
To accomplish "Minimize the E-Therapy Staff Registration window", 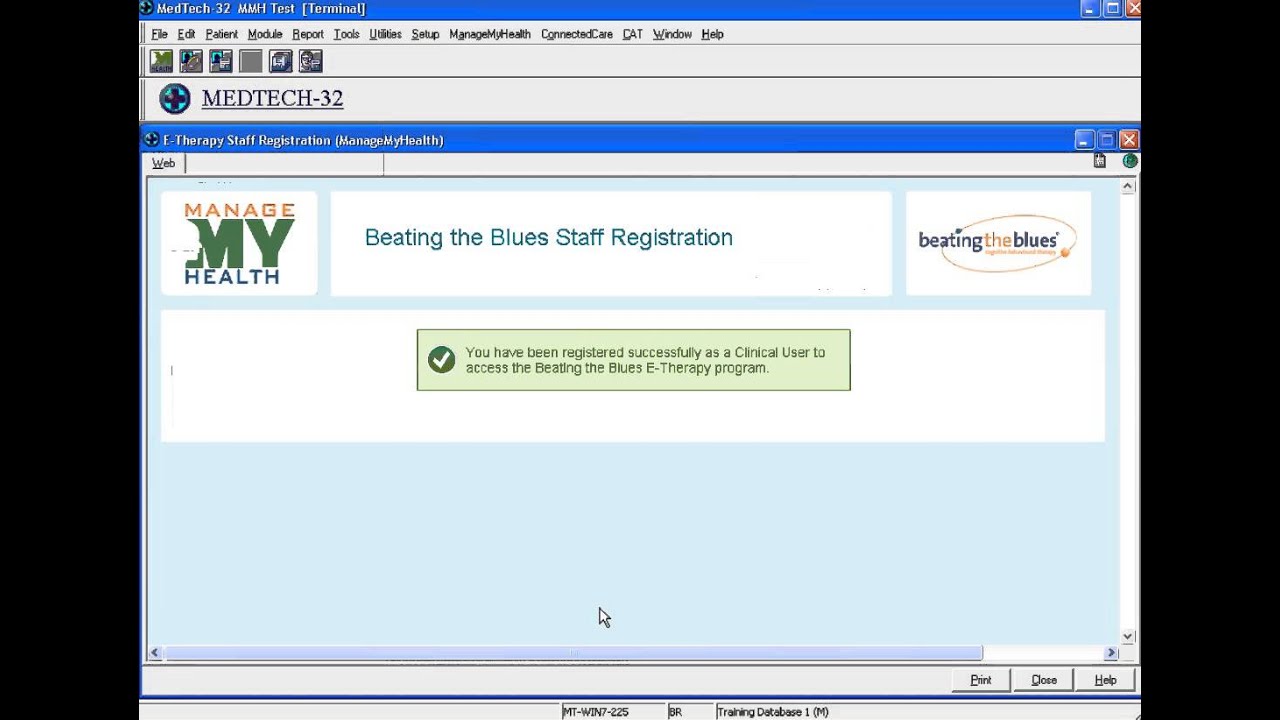I will tap(1084, 140).
